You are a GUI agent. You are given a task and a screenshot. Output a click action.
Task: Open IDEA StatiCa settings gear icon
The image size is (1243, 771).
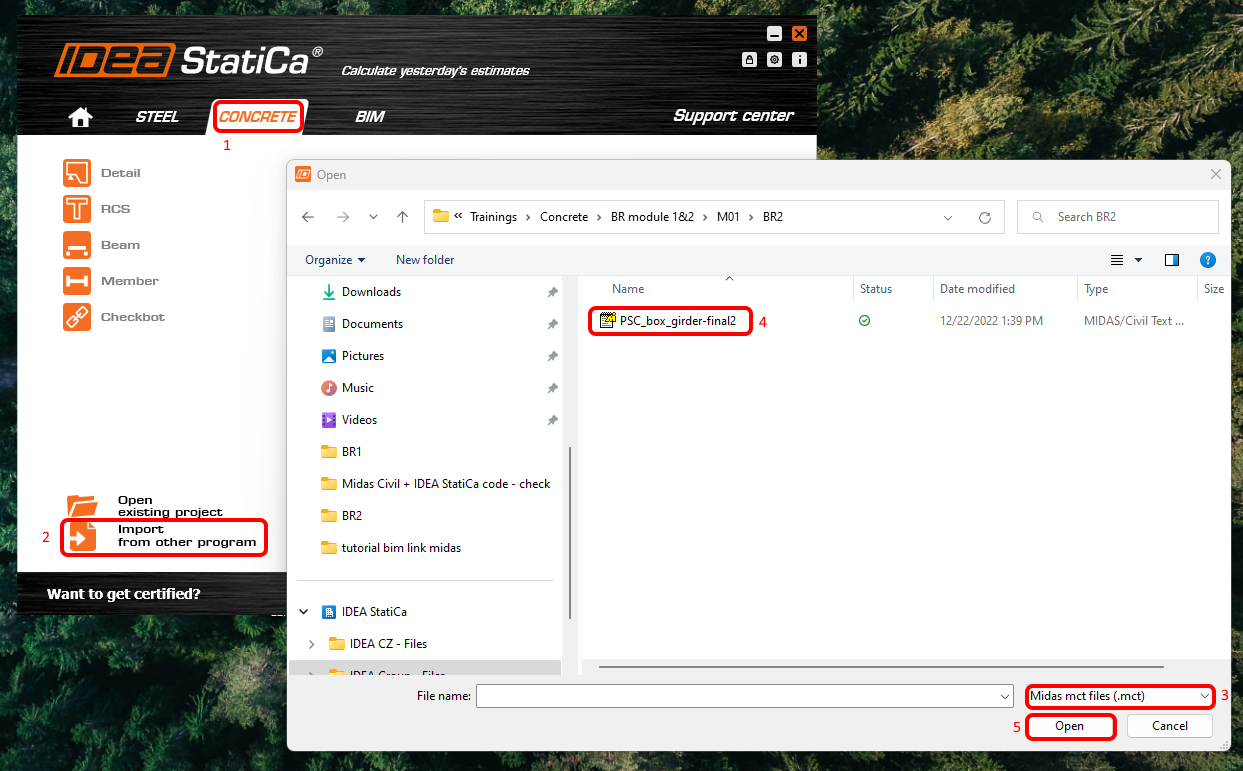(x=775, y=60)
